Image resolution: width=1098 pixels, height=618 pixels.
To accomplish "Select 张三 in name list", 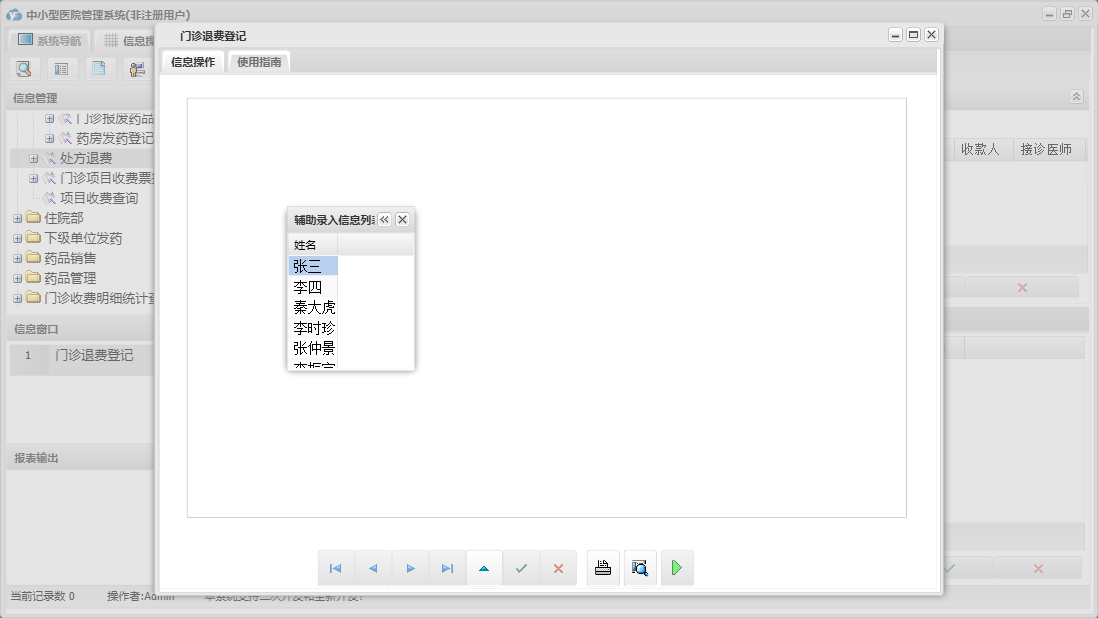I will (x=313, y=266).
